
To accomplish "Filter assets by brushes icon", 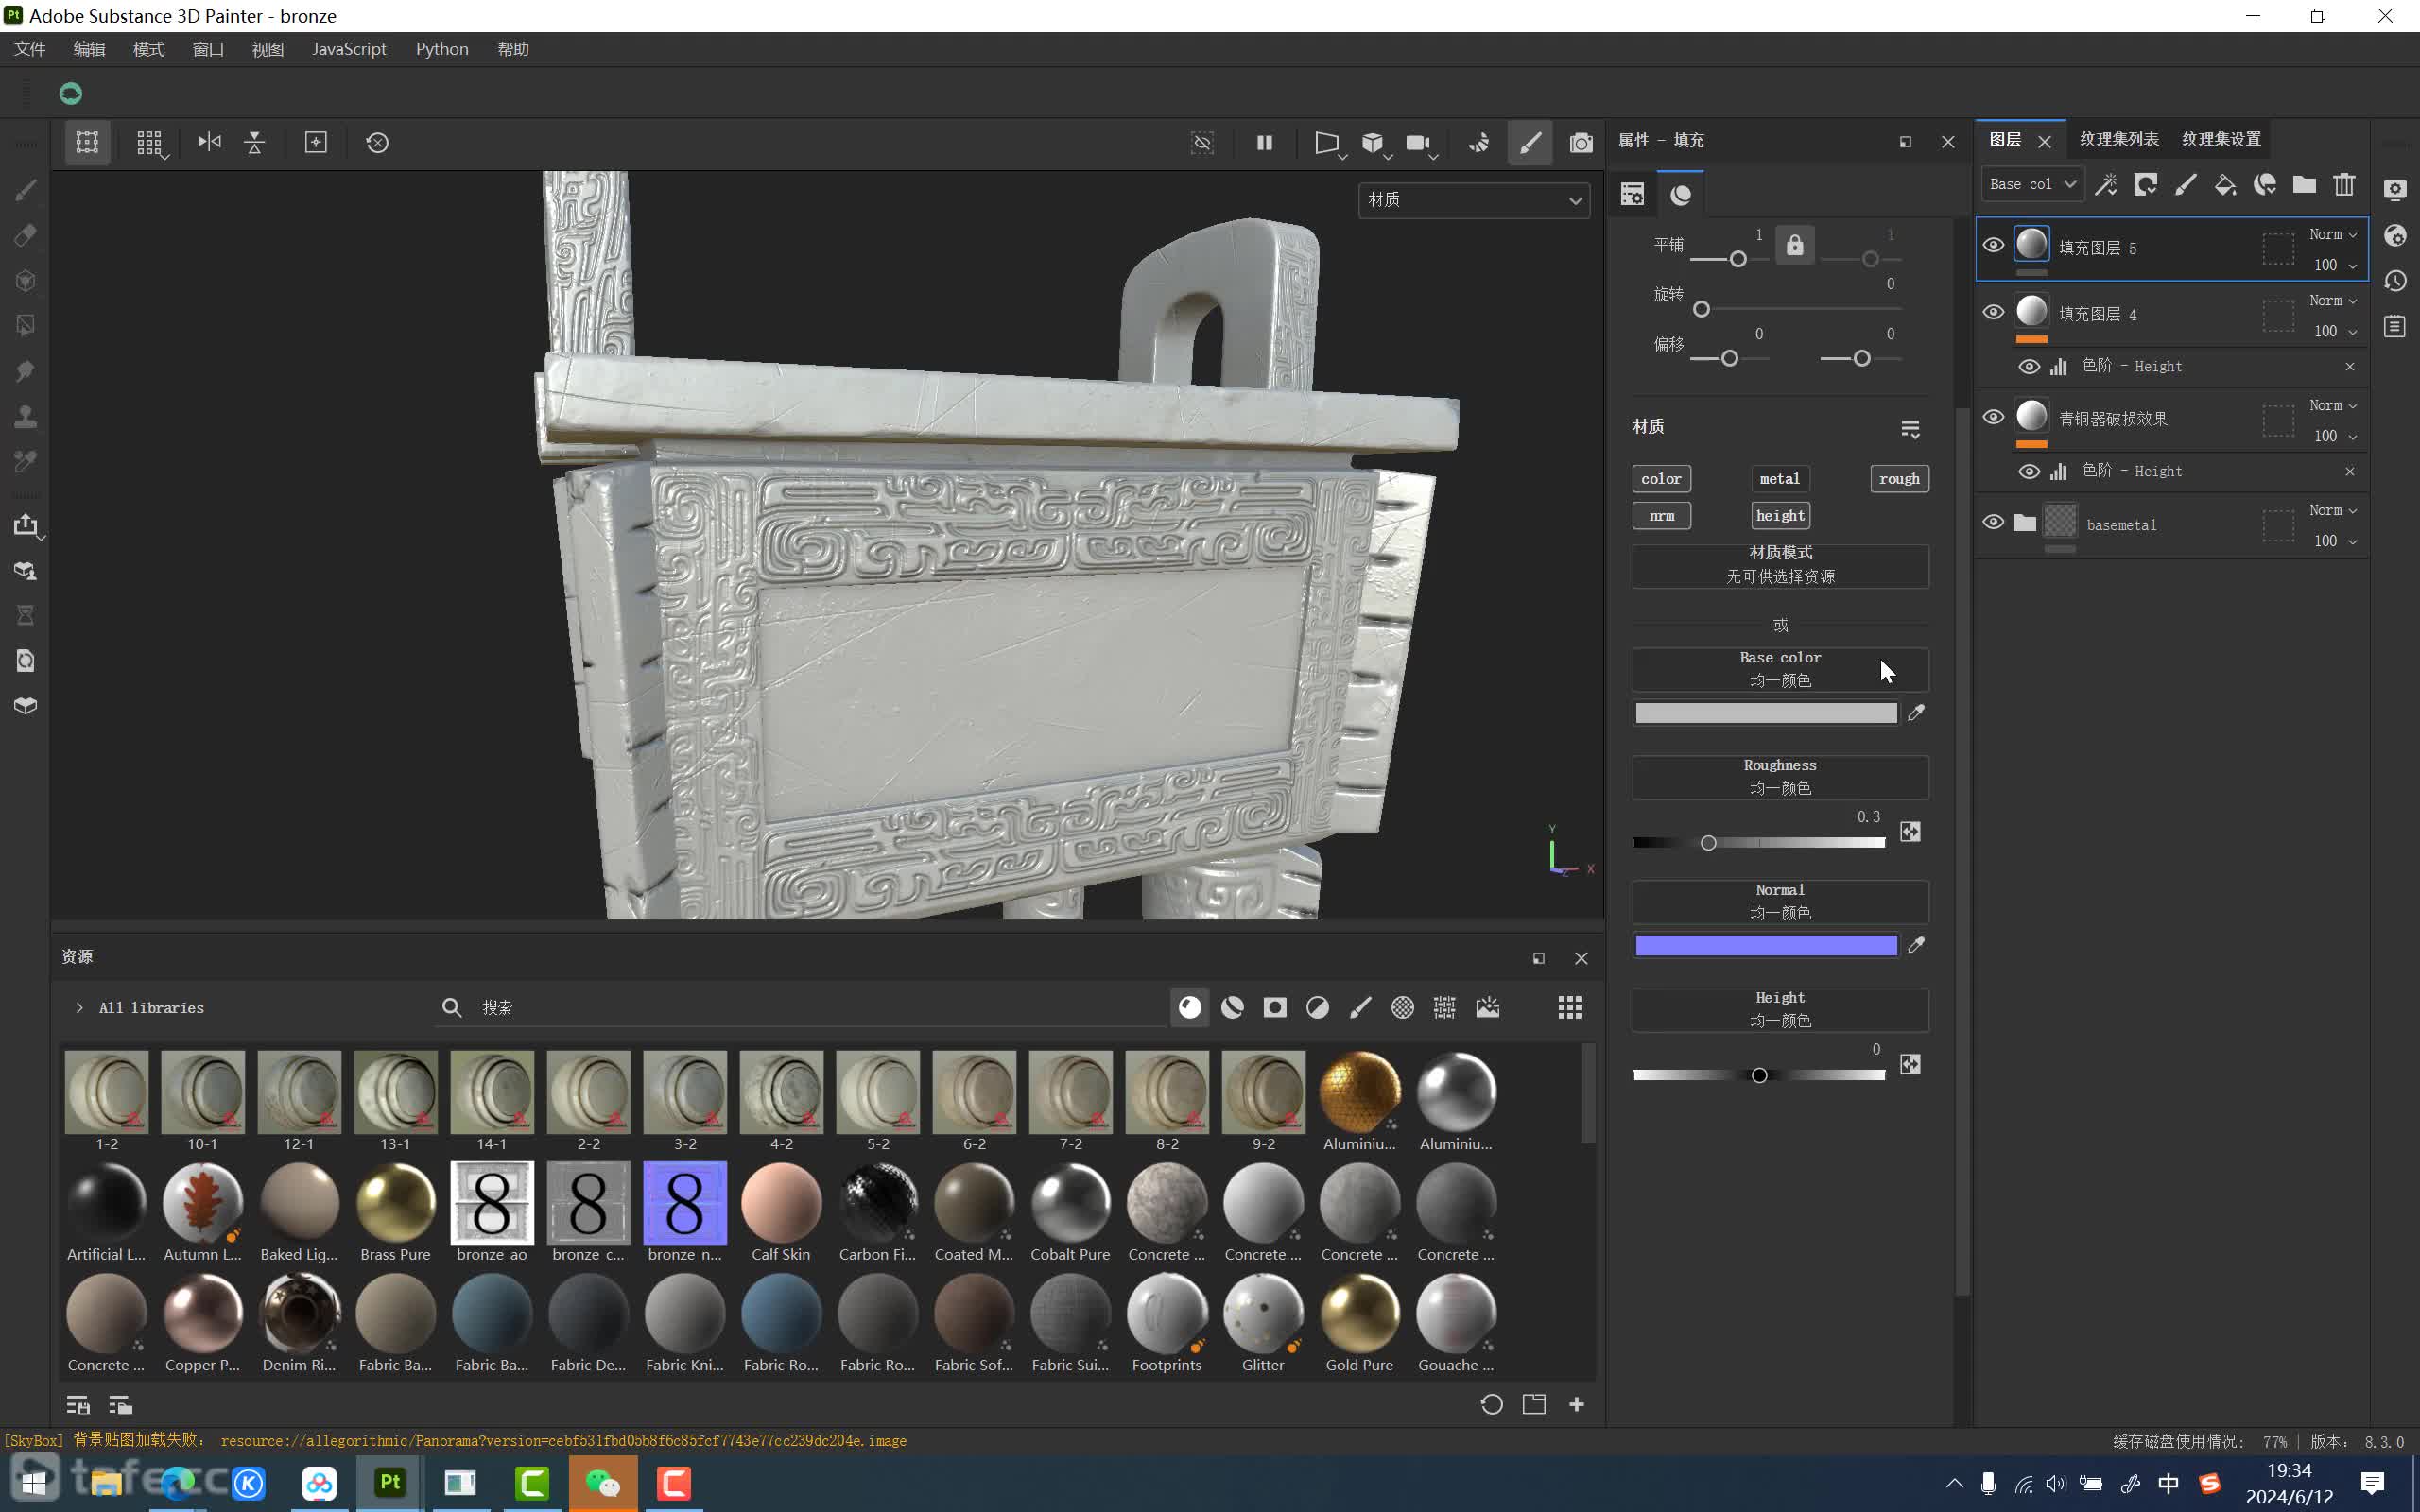I will tap(1360, 1007).
